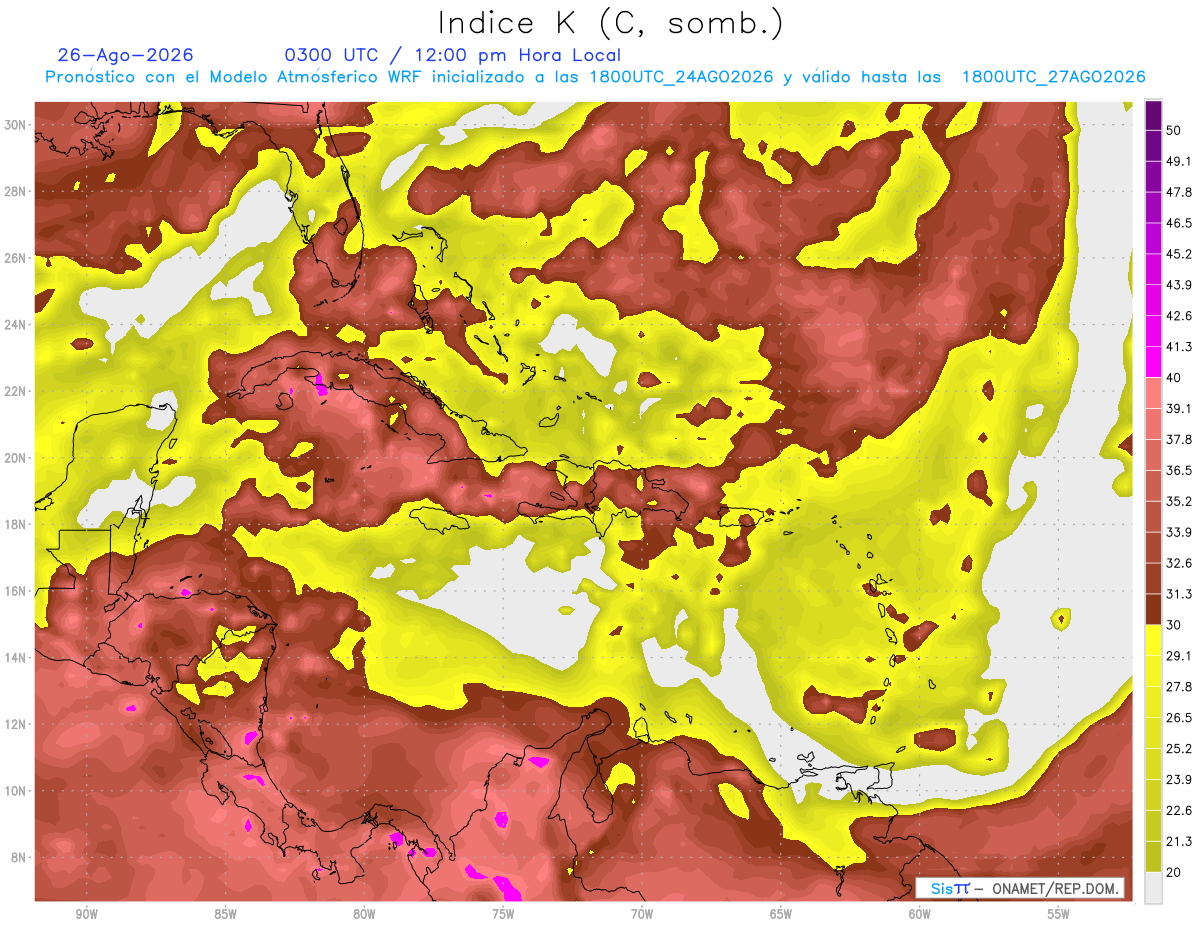This screenshot has height=927, width=1200.
Task: Click the time text "0300 UTC / 12:00 pm Hora Local"
Action: coord(453,55)
